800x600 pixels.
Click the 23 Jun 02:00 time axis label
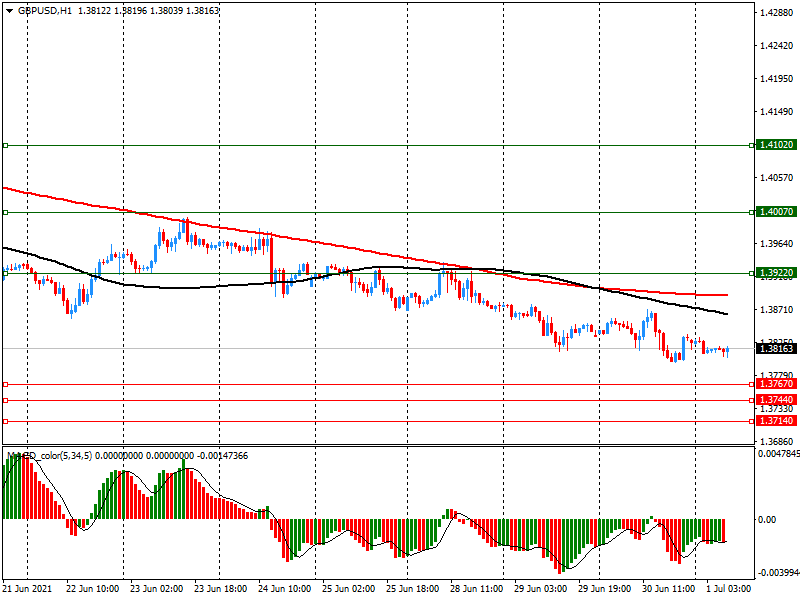[x=157, y=589]
